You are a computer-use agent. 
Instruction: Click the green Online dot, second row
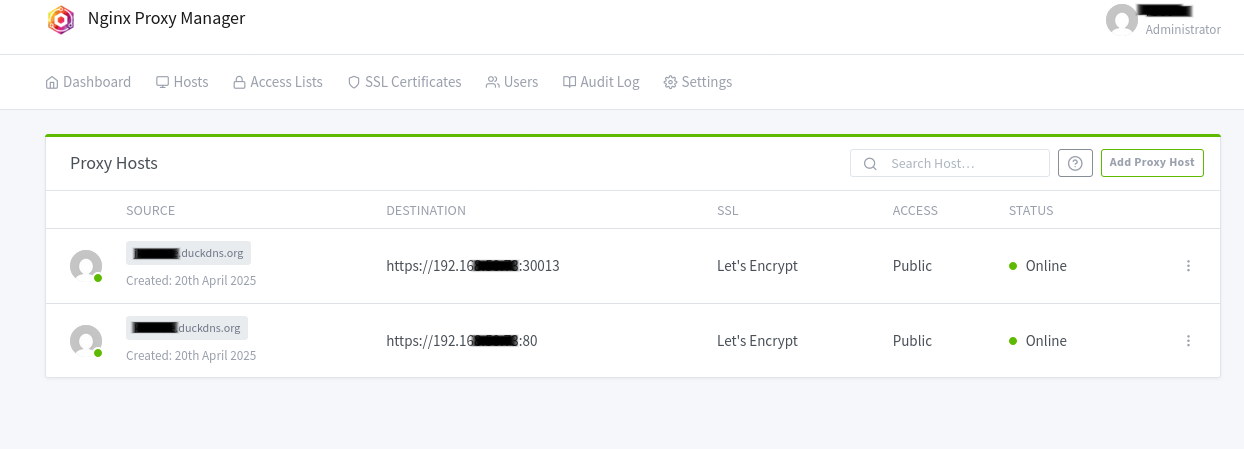[x=1013, y=341]
